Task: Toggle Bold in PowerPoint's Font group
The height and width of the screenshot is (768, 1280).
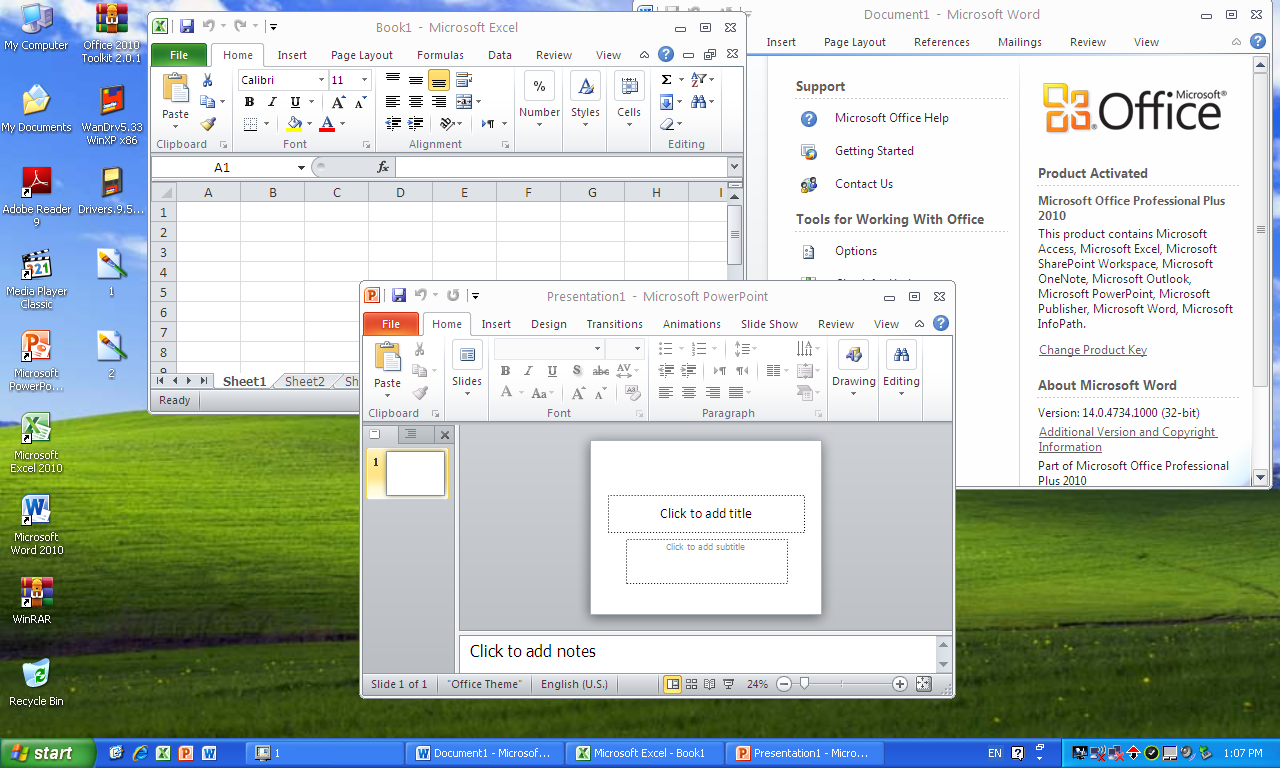Action: pyautogui.click(x=505, y=371)
